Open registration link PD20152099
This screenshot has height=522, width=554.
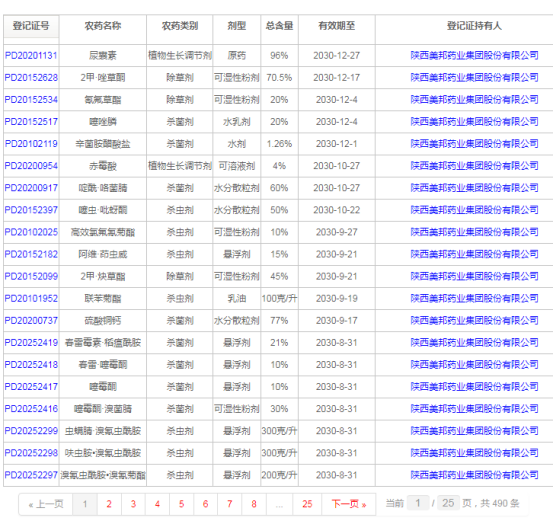coord(31,276)
